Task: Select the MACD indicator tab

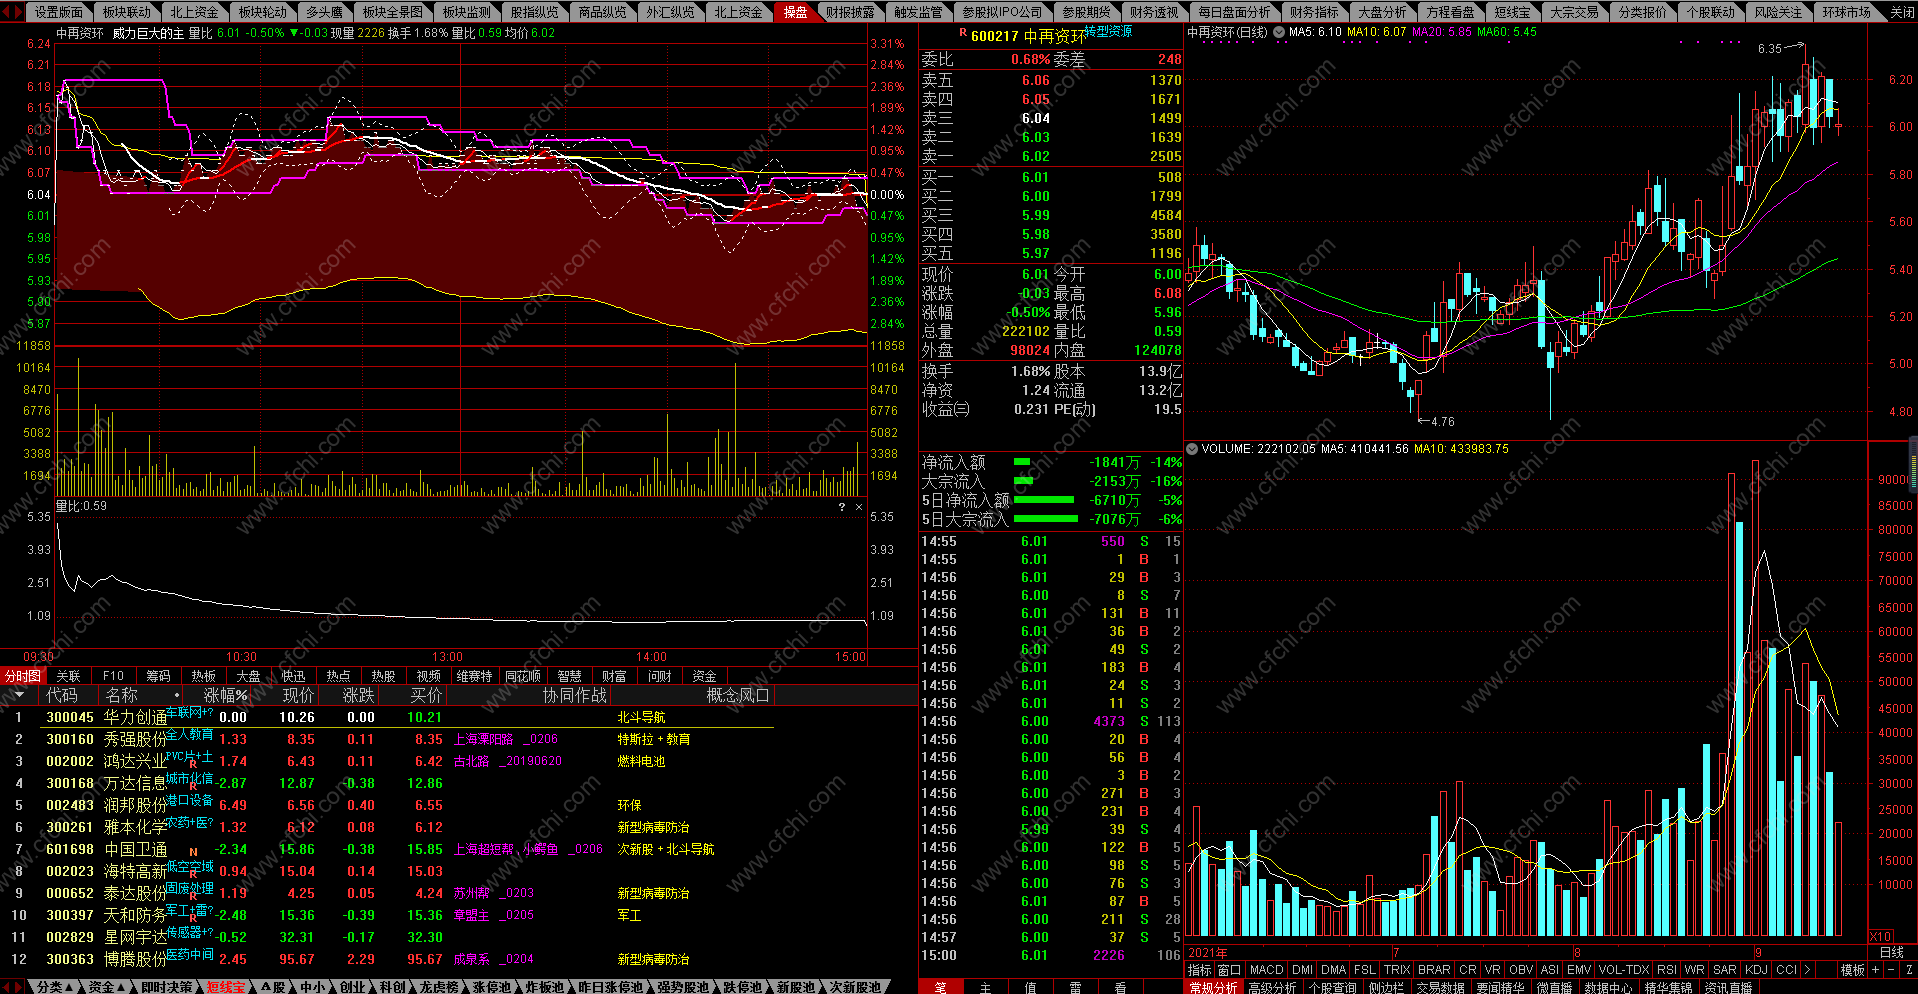Action: pos(1266,970)
